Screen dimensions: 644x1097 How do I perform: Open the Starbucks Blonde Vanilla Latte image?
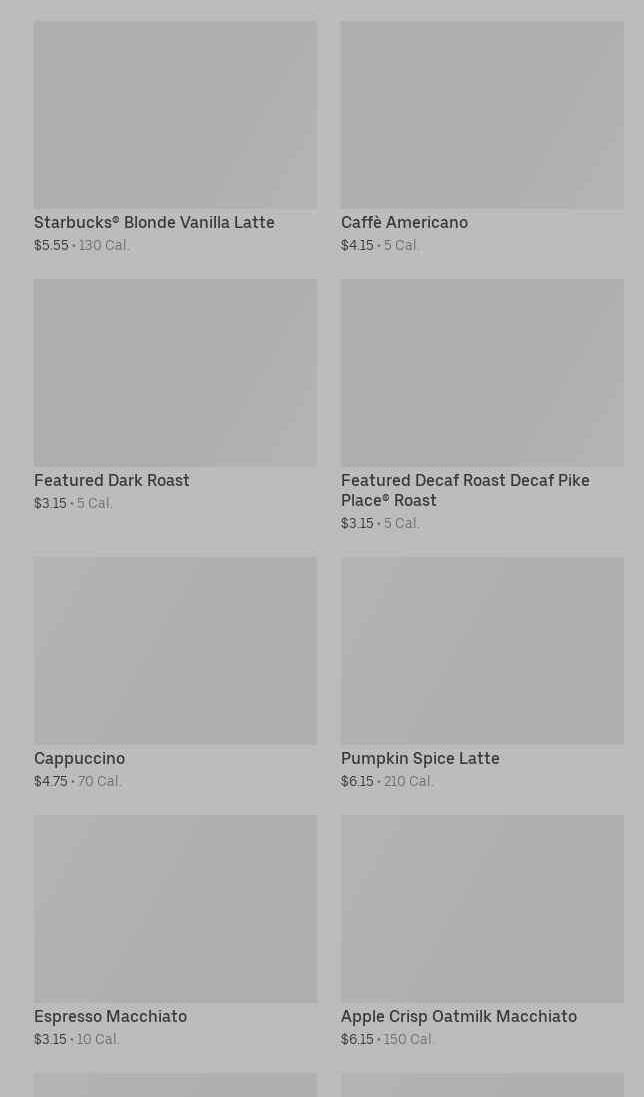tap(175, 115)
